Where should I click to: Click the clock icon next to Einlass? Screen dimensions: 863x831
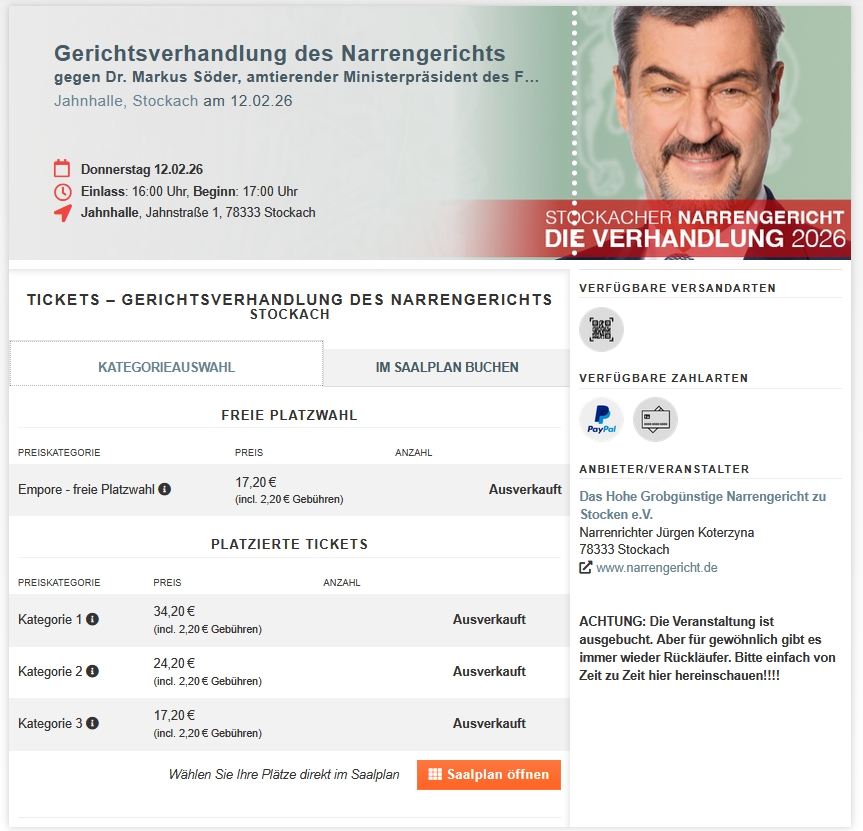coord(62,191)
